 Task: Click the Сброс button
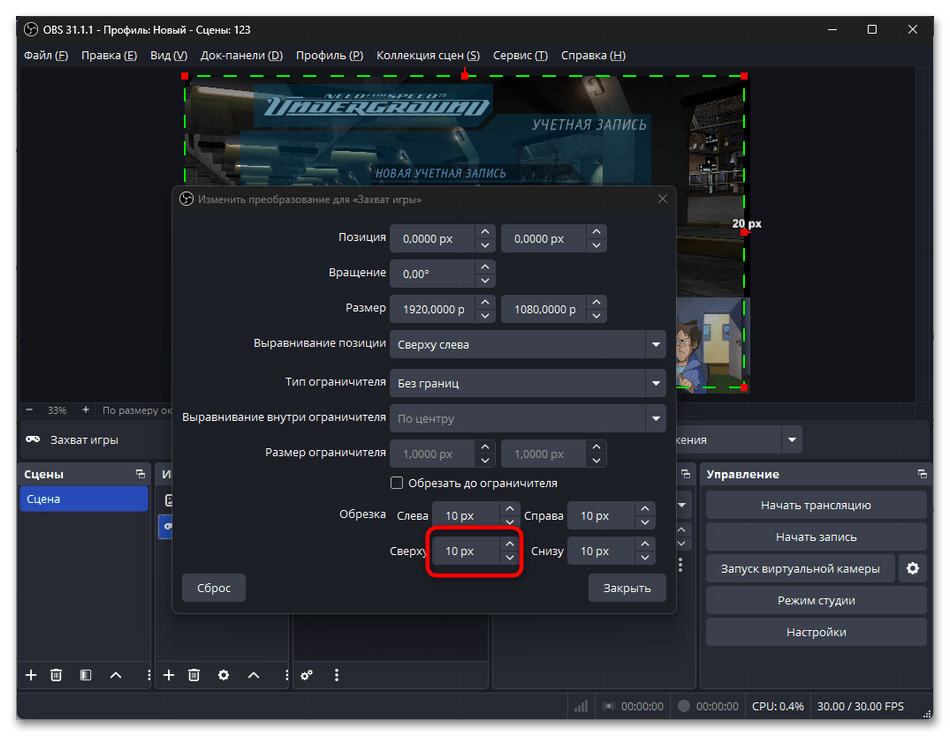(x=214, y=588)
